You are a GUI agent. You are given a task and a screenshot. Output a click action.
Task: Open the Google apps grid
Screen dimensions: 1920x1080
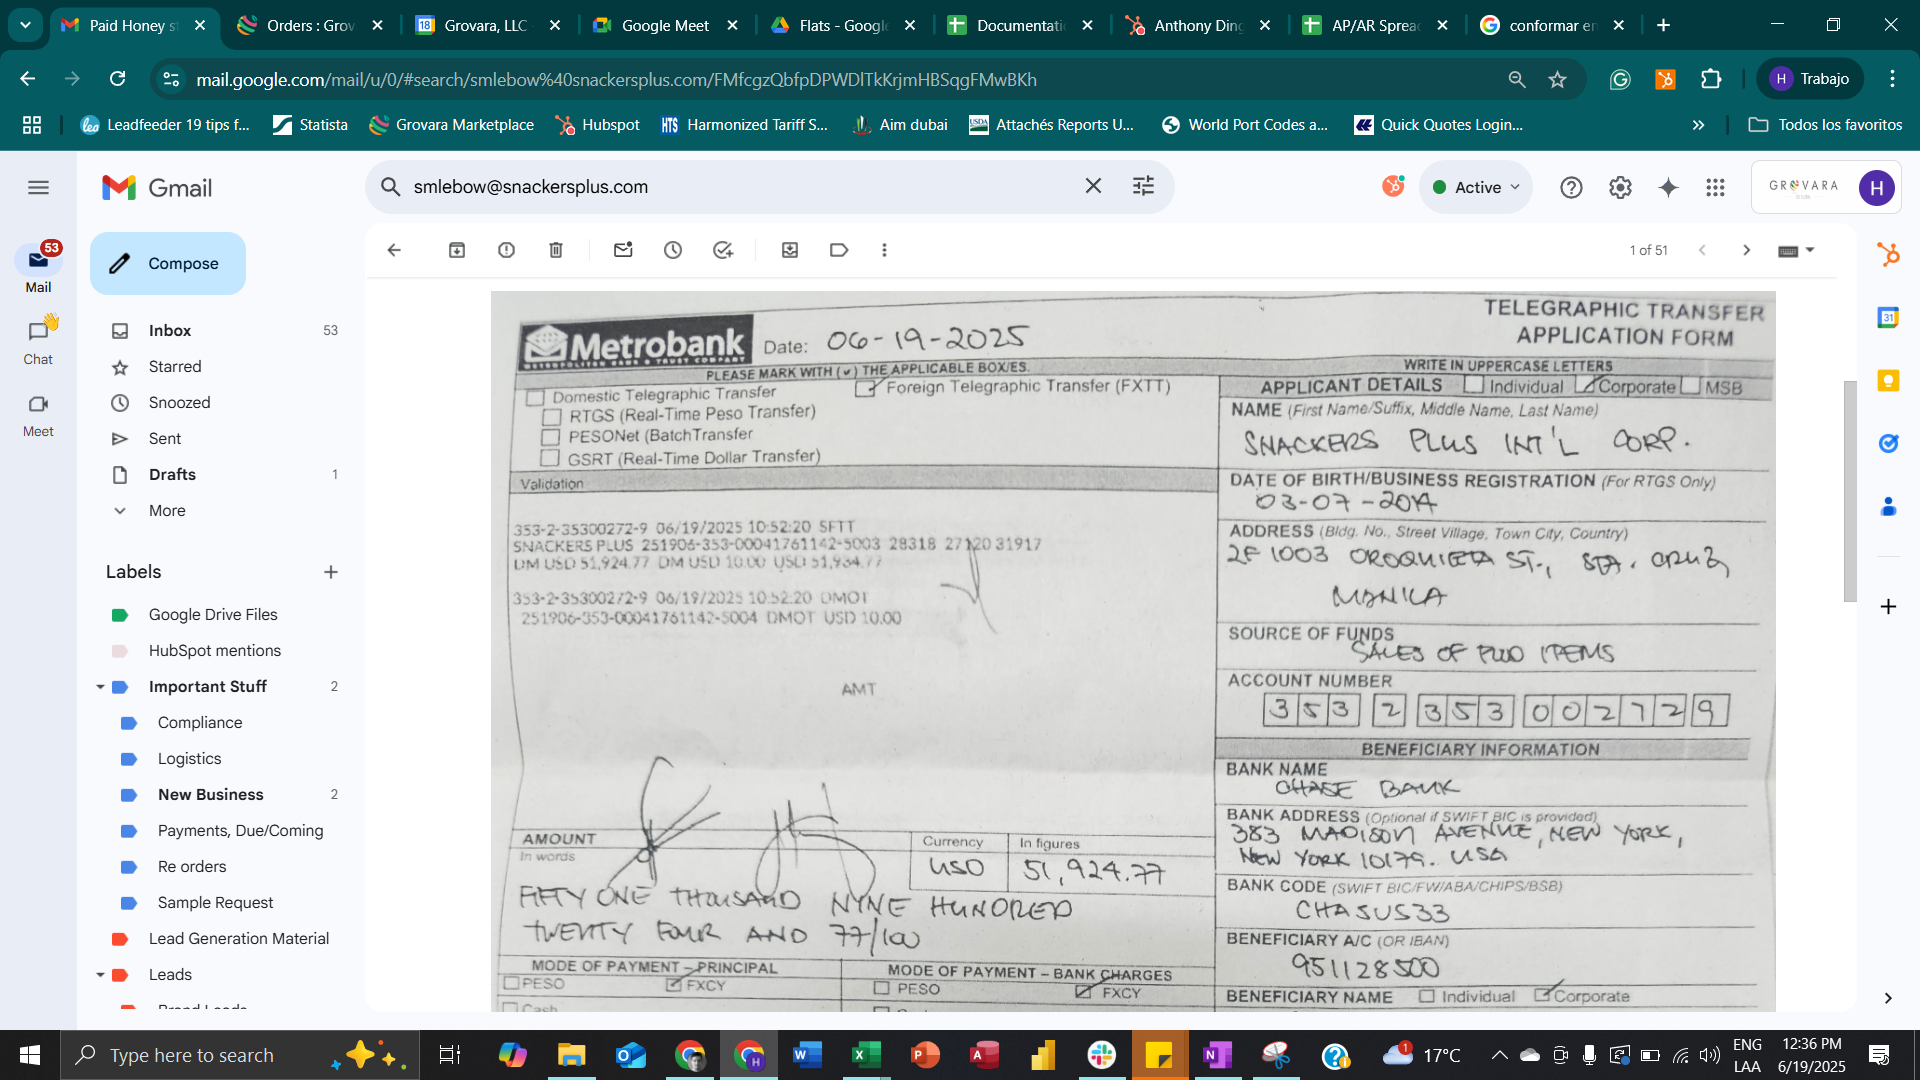1716,187
